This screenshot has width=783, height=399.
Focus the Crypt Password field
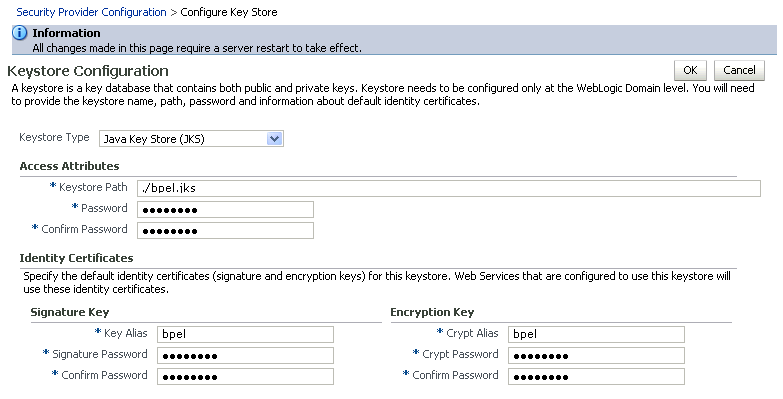596,355
